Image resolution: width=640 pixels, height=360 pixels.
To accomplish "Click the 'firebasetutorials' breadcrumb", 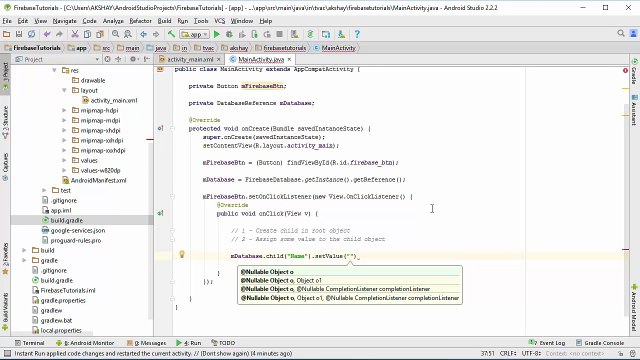I will [281, 48].
